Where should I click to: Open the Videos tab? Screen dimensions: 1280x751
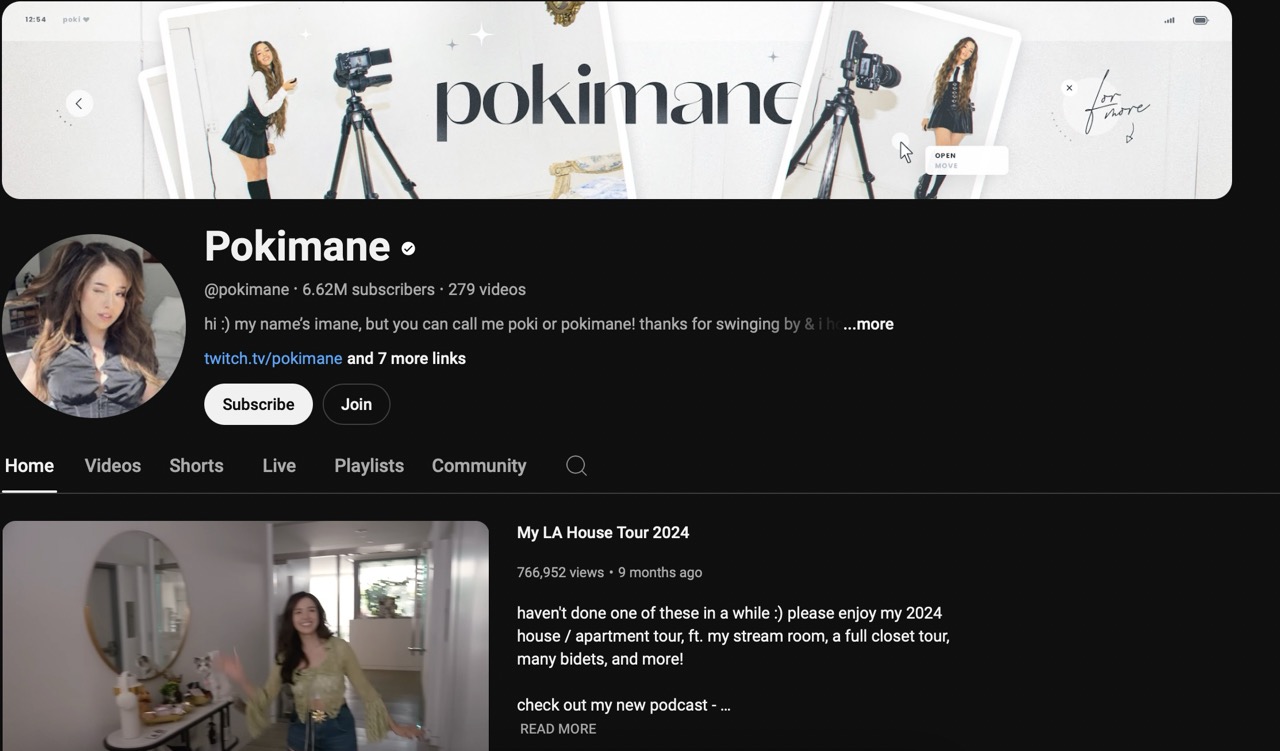click(x=113, y=465)
